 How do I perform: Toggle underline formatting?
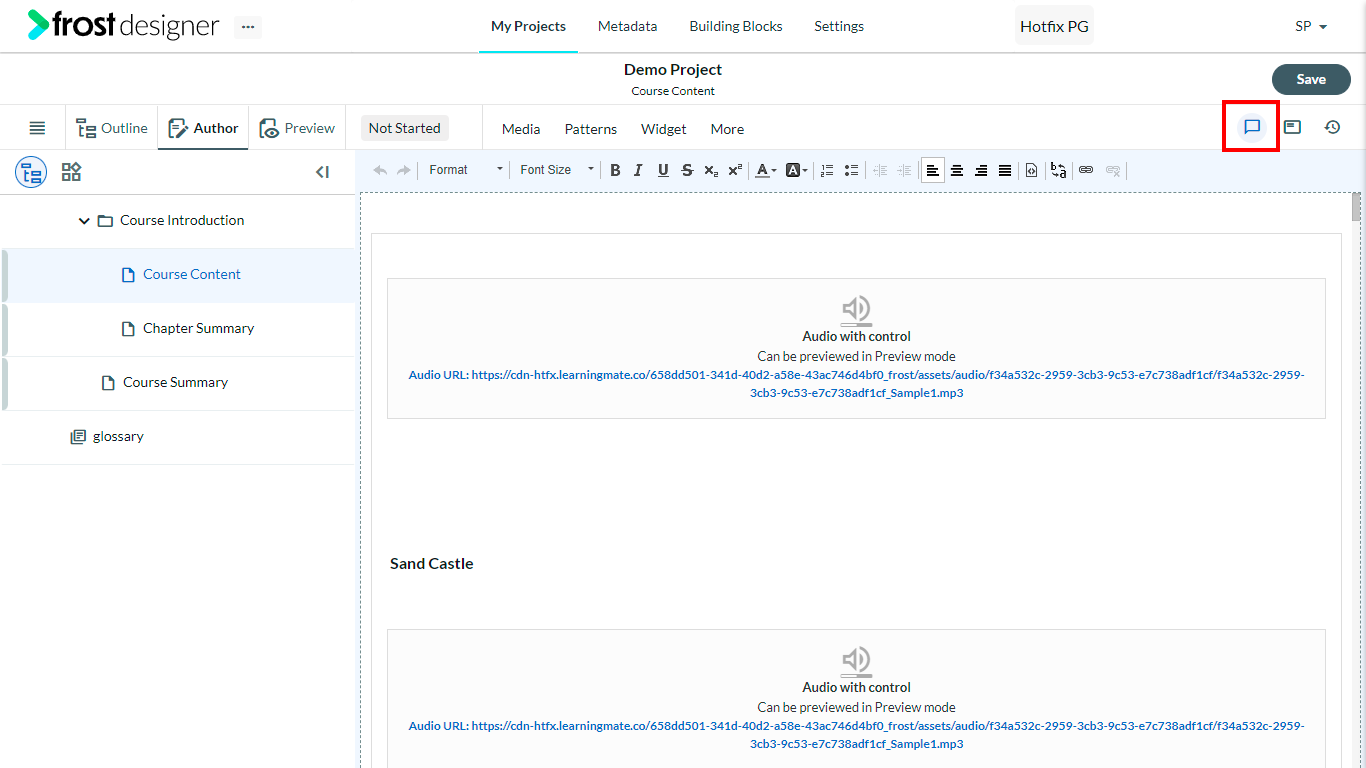point(663,170)
